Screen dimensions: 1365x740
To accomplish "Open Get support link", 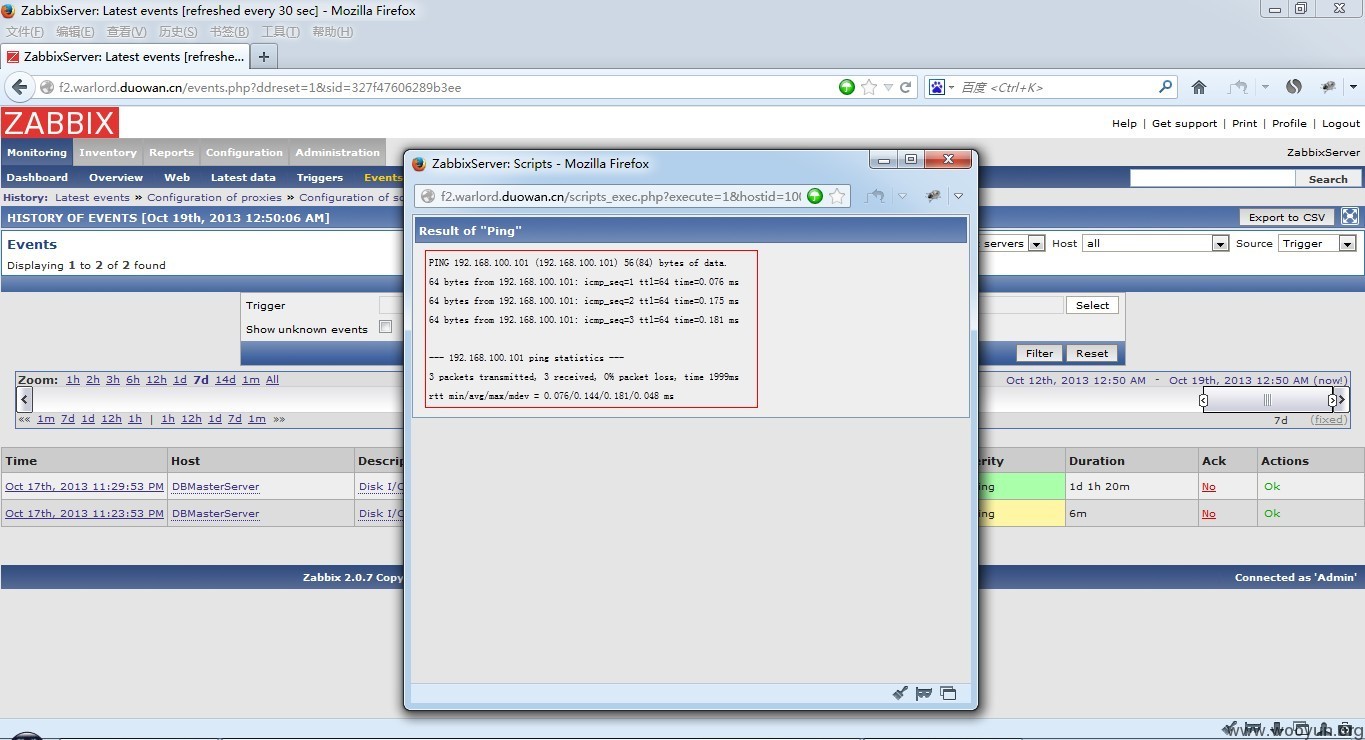I will (1184, 123).
